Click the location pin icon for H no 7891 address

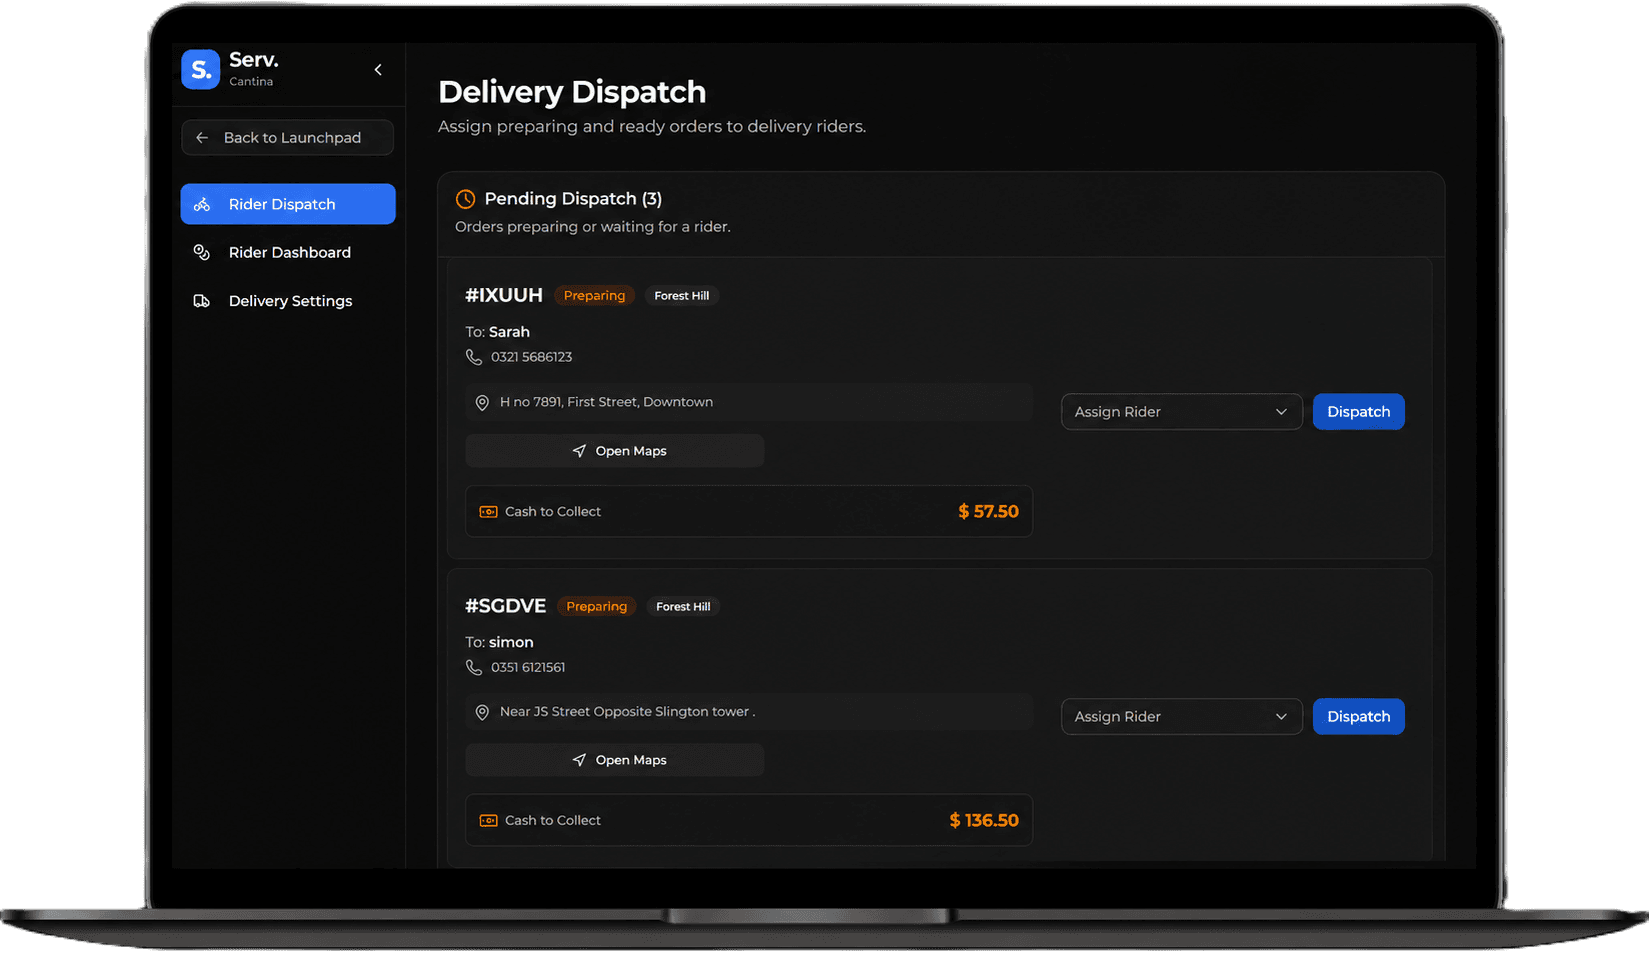482,402
